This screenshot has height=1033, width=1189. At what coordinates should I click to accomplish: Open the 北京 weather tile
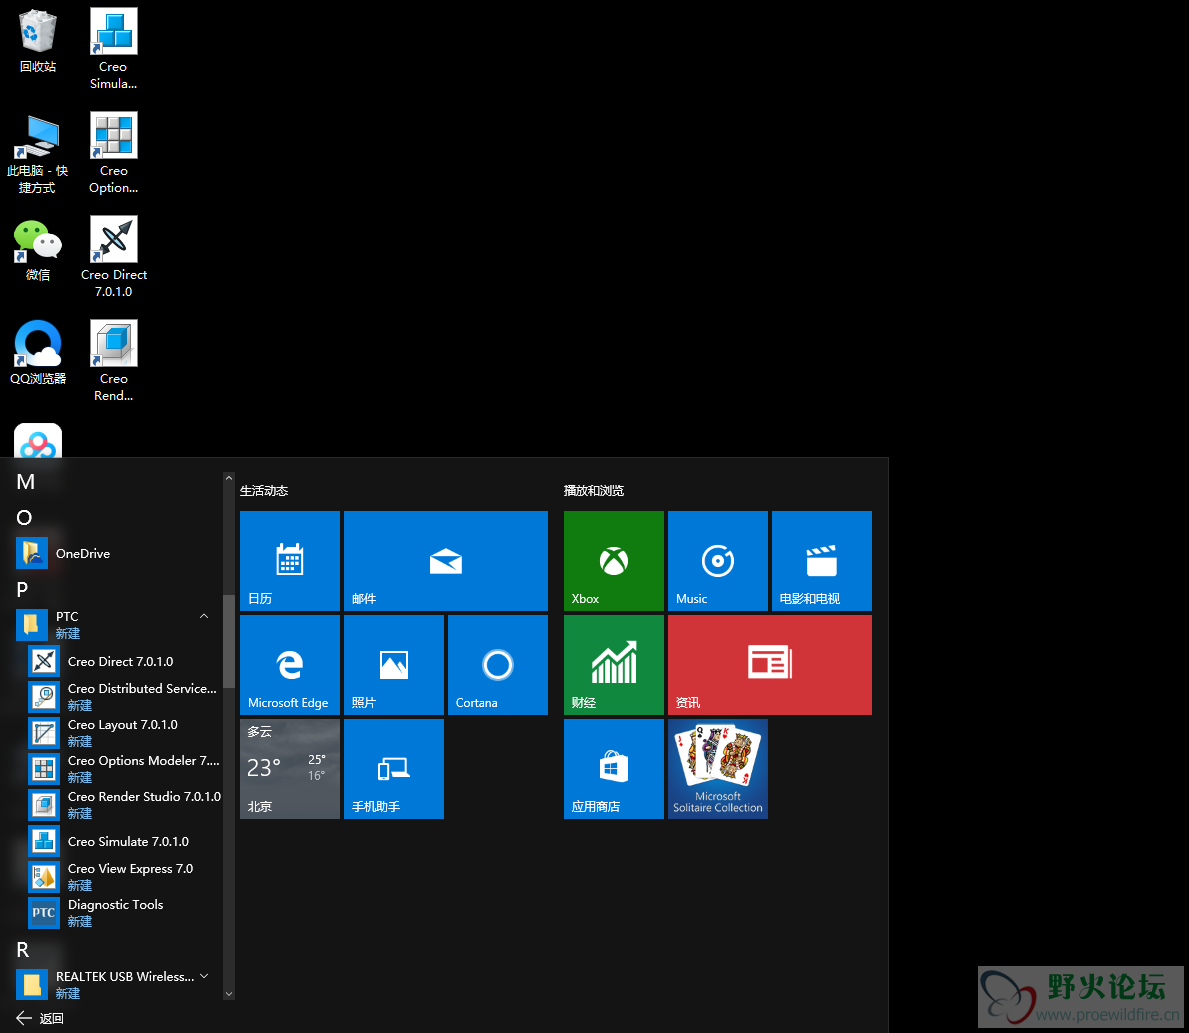(290, 768)
